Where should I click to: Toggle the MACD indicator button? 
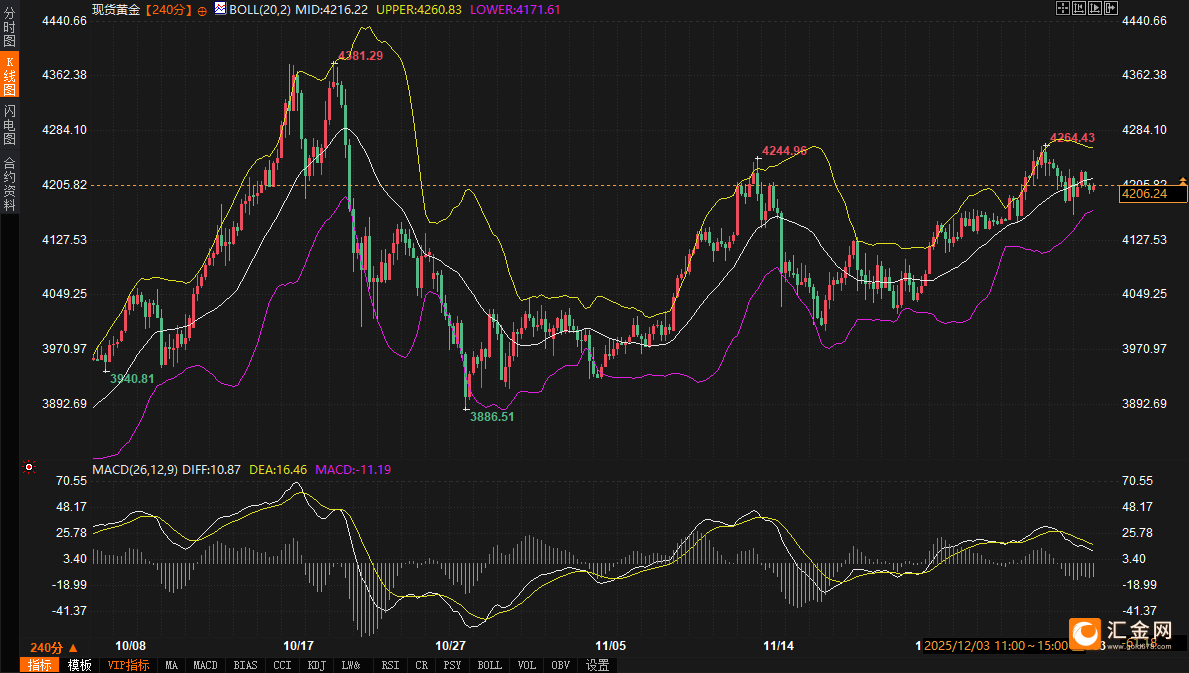(x=205, y=665)
